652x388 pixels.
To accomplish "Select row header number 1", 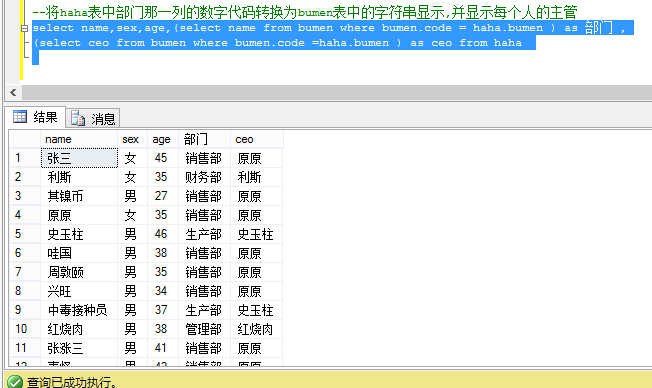I will click(25, 158).
